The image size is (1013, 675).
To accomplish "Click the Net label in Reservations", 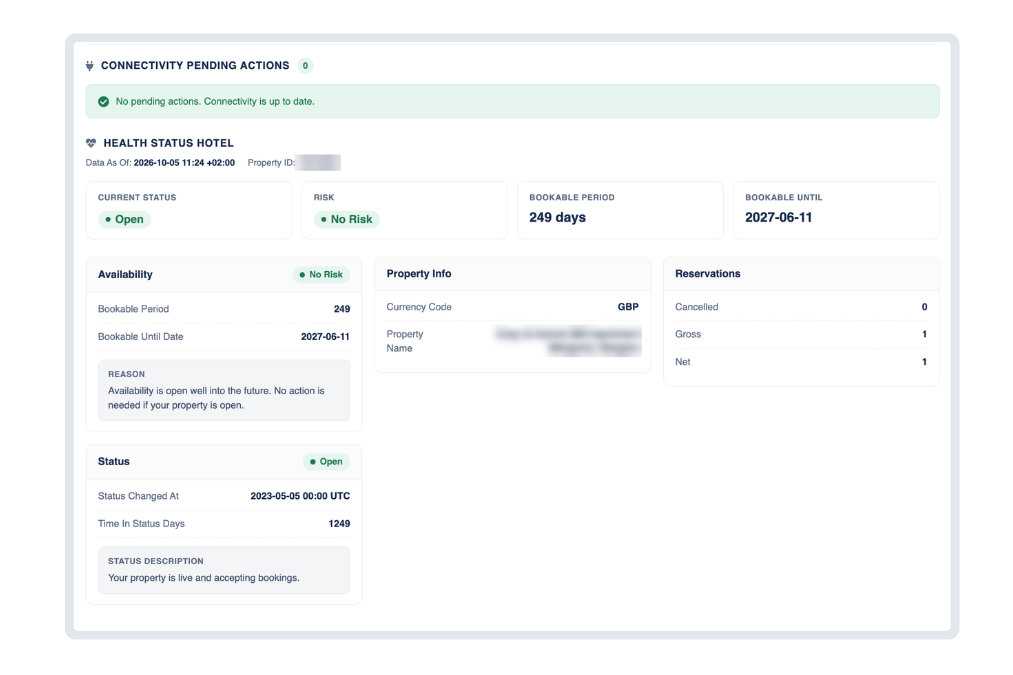I will pyautogui.click(x=683, y=362).
